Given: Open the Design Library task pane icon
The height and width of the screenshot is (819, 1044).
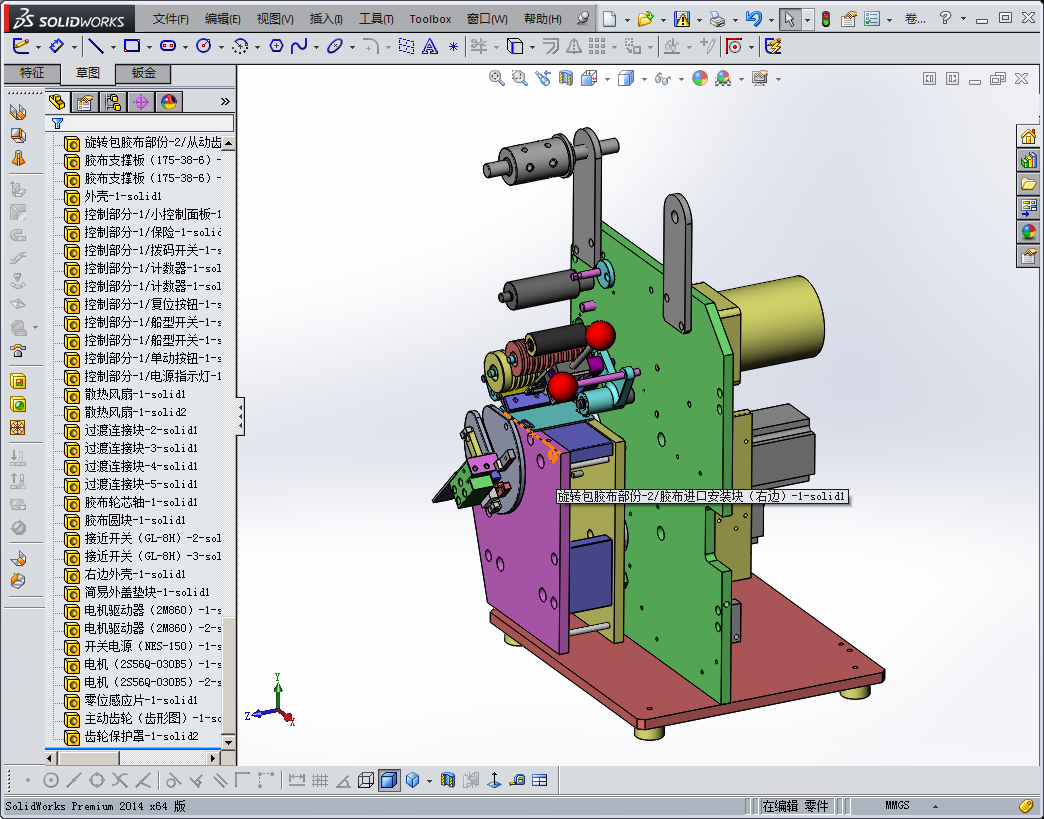Looking at the screenshot, I should (x=1029, y=160).
